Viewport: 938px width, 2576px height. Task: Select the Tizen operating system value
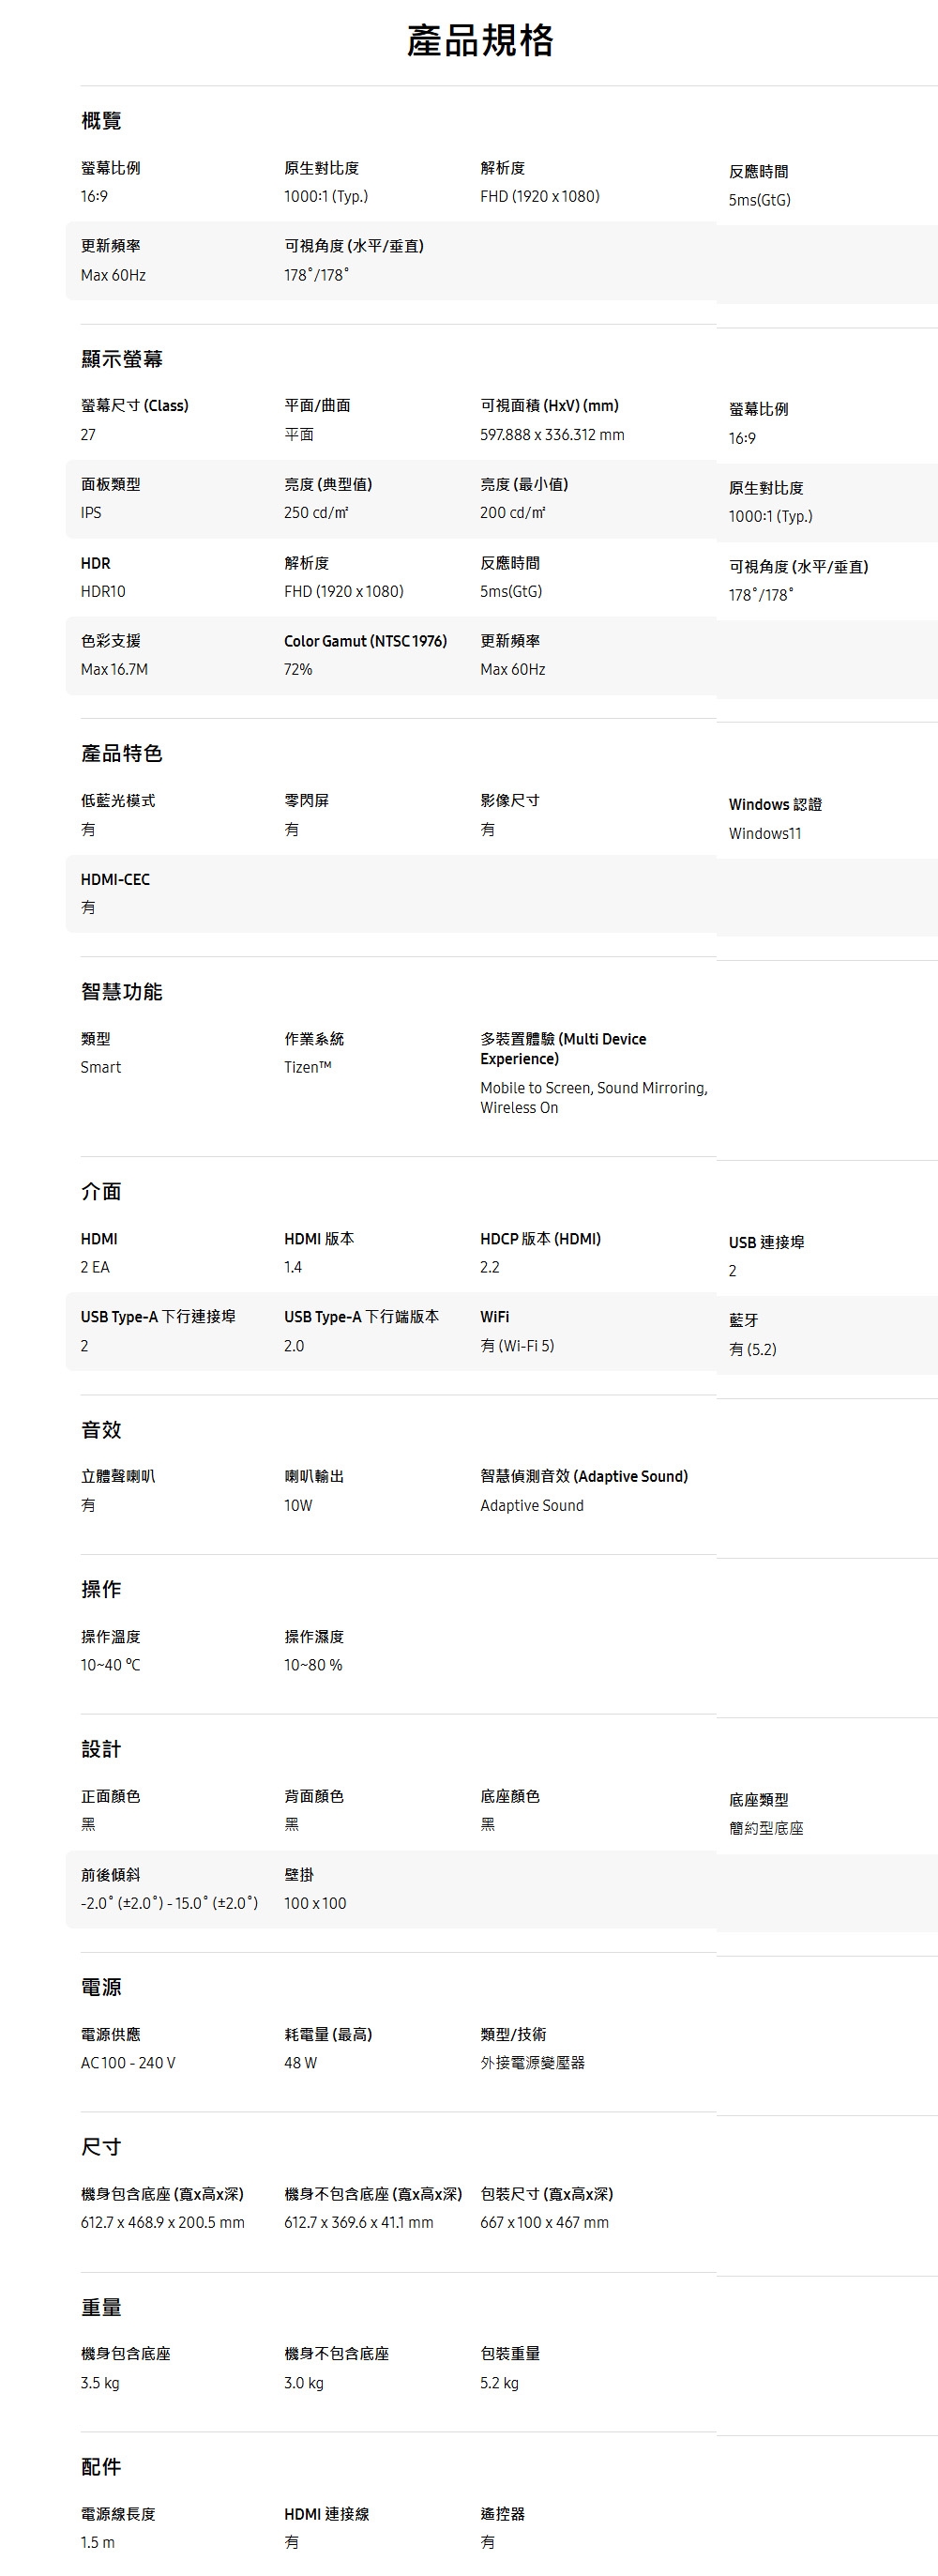307,1067
